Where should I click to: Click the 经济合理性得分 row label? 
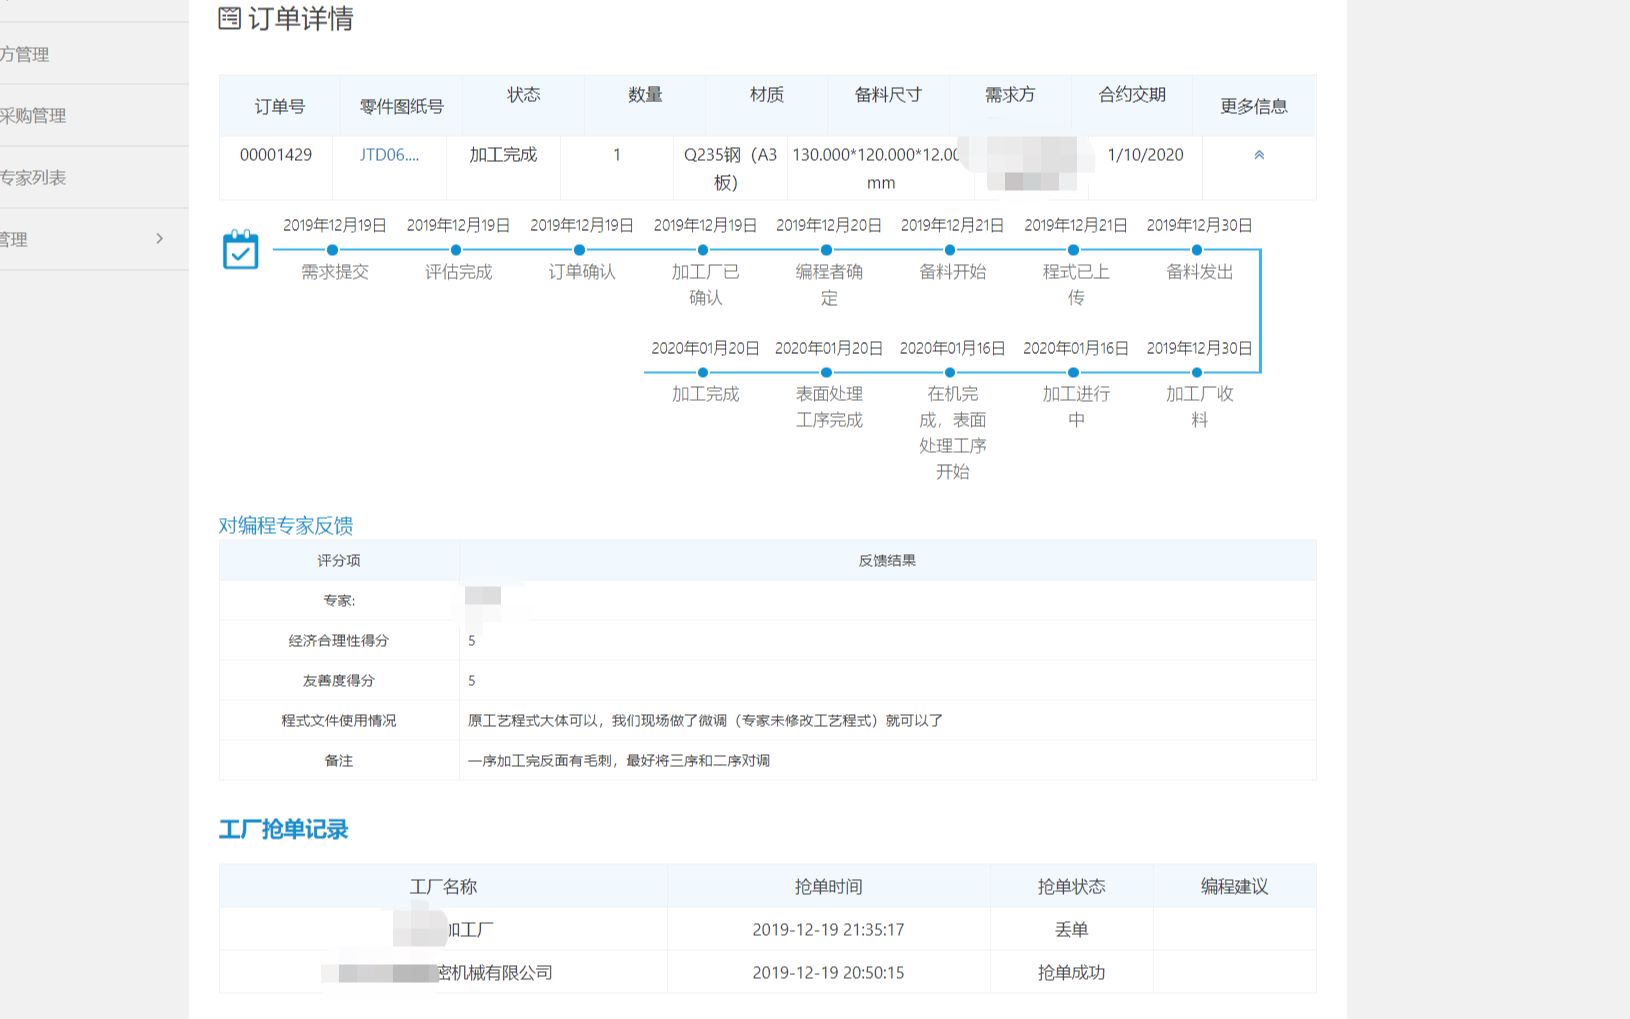[x=339, y=640]
